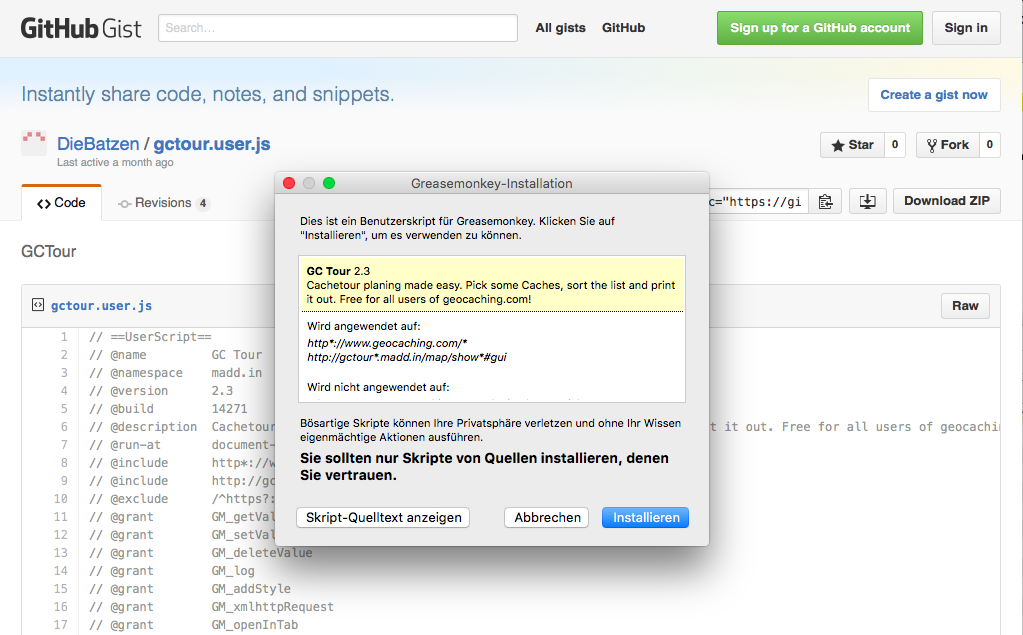Screen dimensions: 1023x635
Task: Switch to the Revisions tab
Action: (x=163, y=203)
